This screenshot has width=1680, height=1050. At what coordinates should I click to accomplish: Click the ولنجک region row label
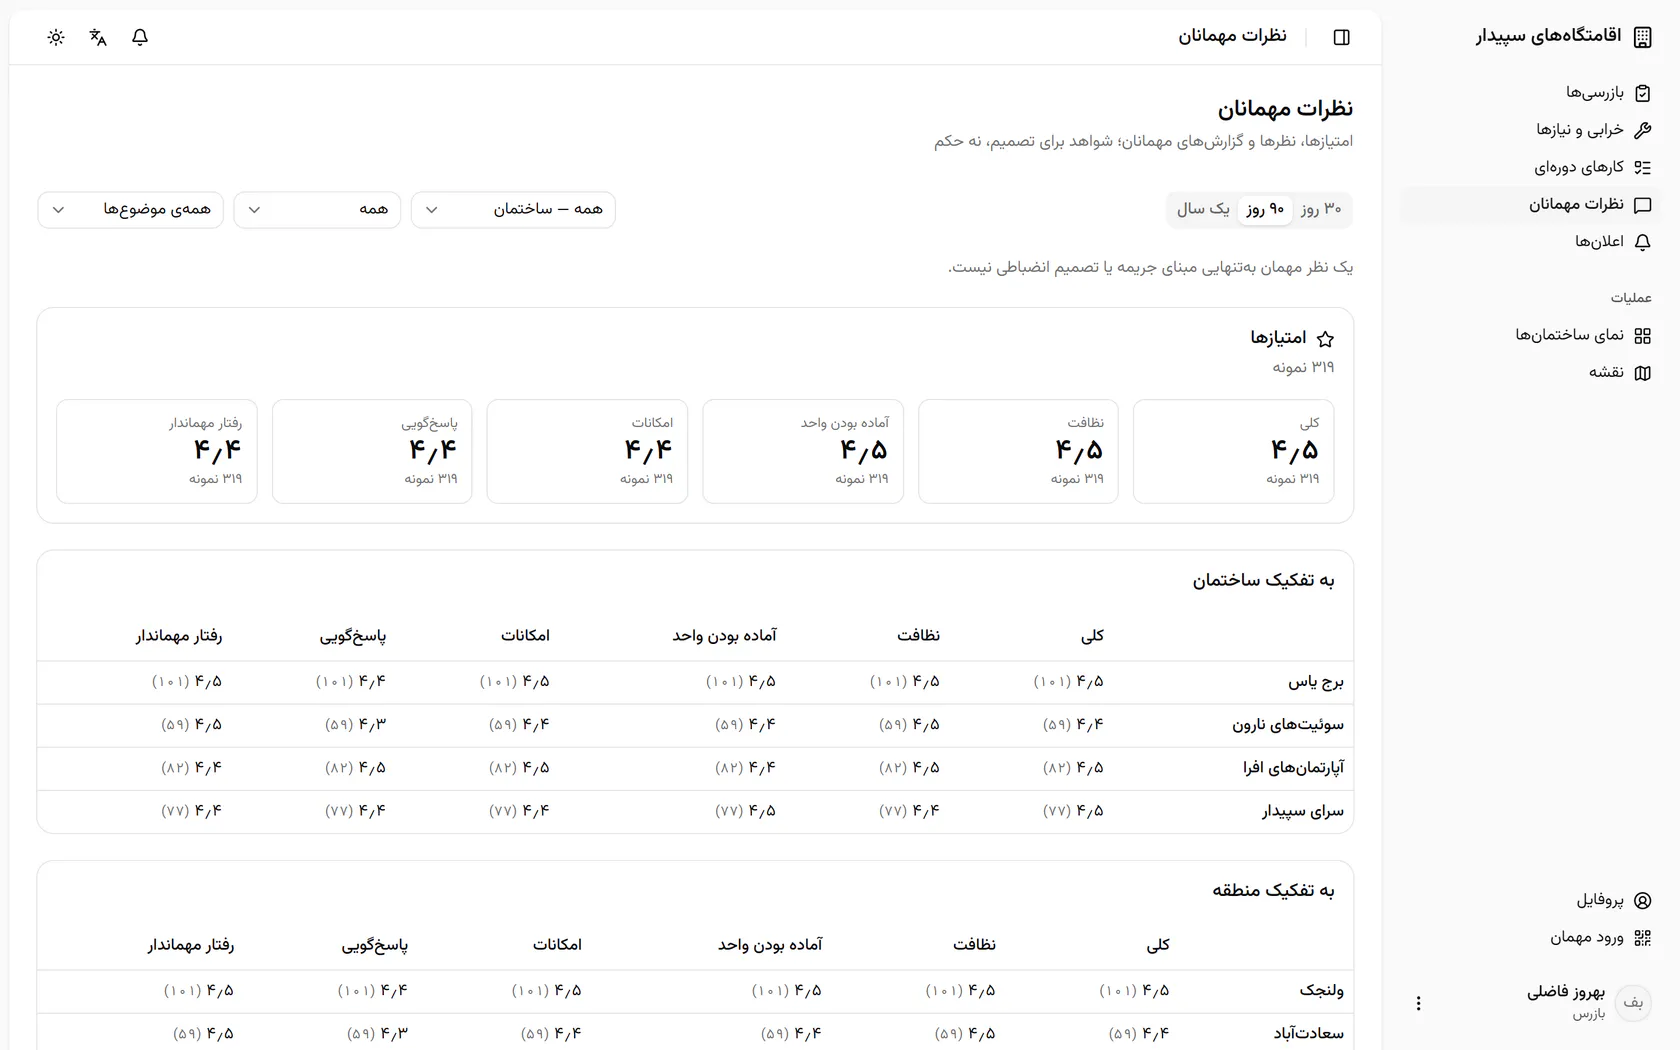1322,991
